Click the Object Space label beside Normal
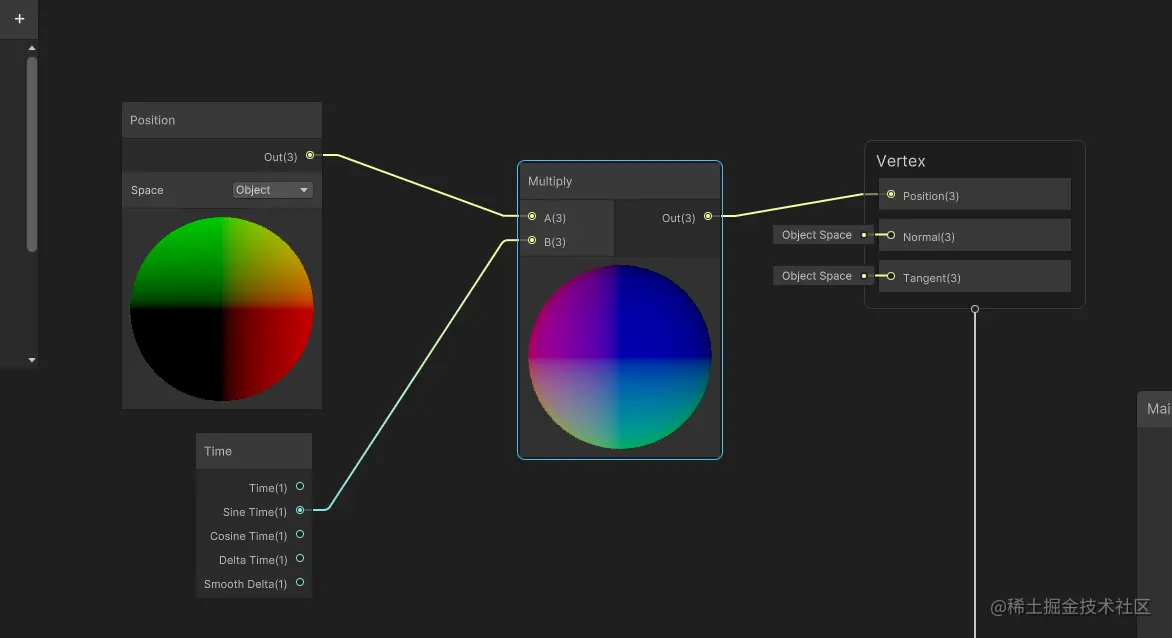The height and width of the screenshot is (638, 1172). coord(817,235)
